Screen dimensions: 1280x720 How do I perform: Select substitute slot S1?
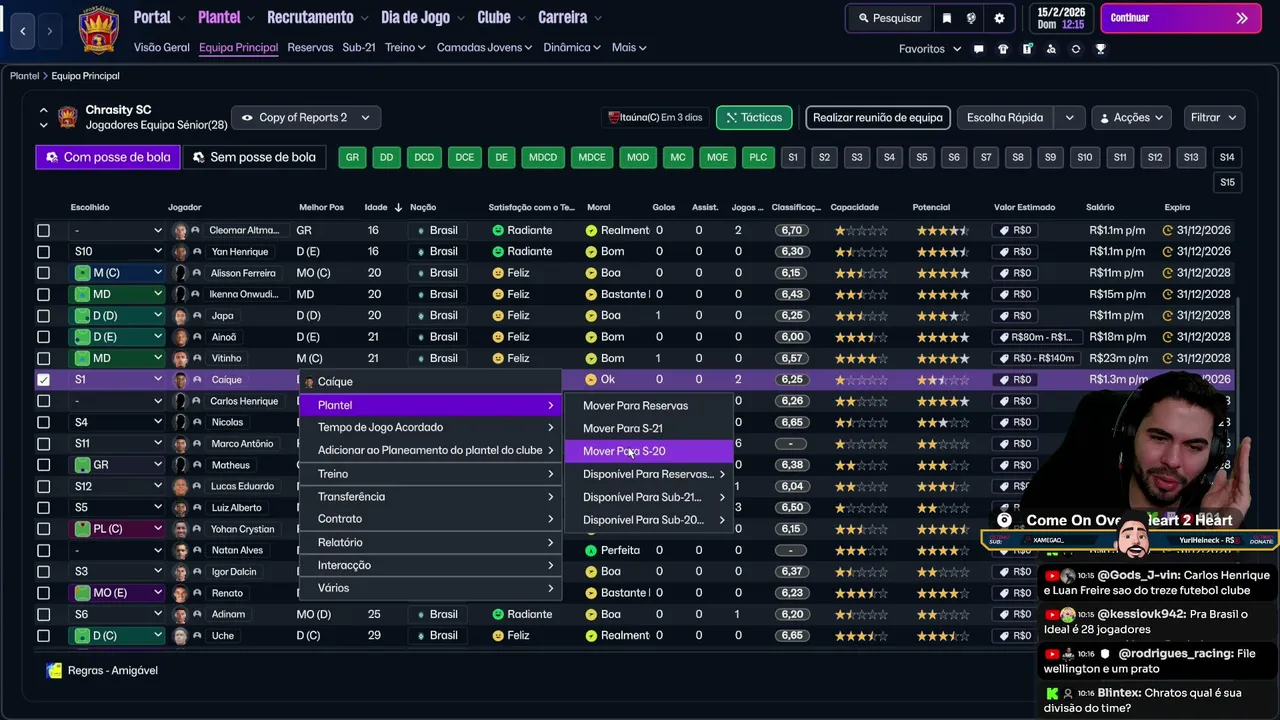[793, 157]
